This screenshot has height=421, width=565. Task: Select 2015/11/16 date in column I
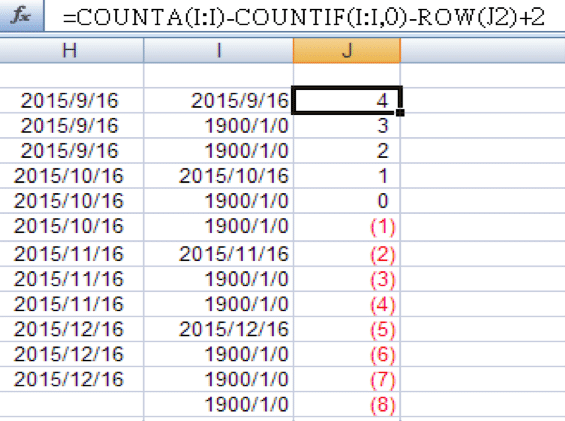pos(219,254)
